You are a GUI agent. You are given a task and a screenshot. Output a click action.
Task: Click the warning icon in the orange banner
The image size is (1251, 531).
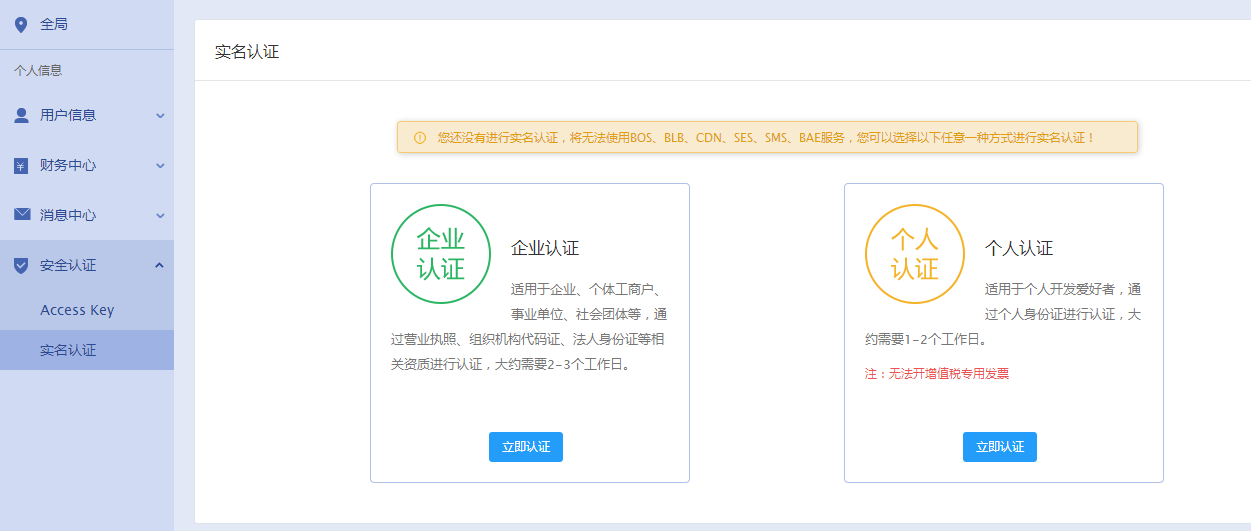click(x=420, y=138)
